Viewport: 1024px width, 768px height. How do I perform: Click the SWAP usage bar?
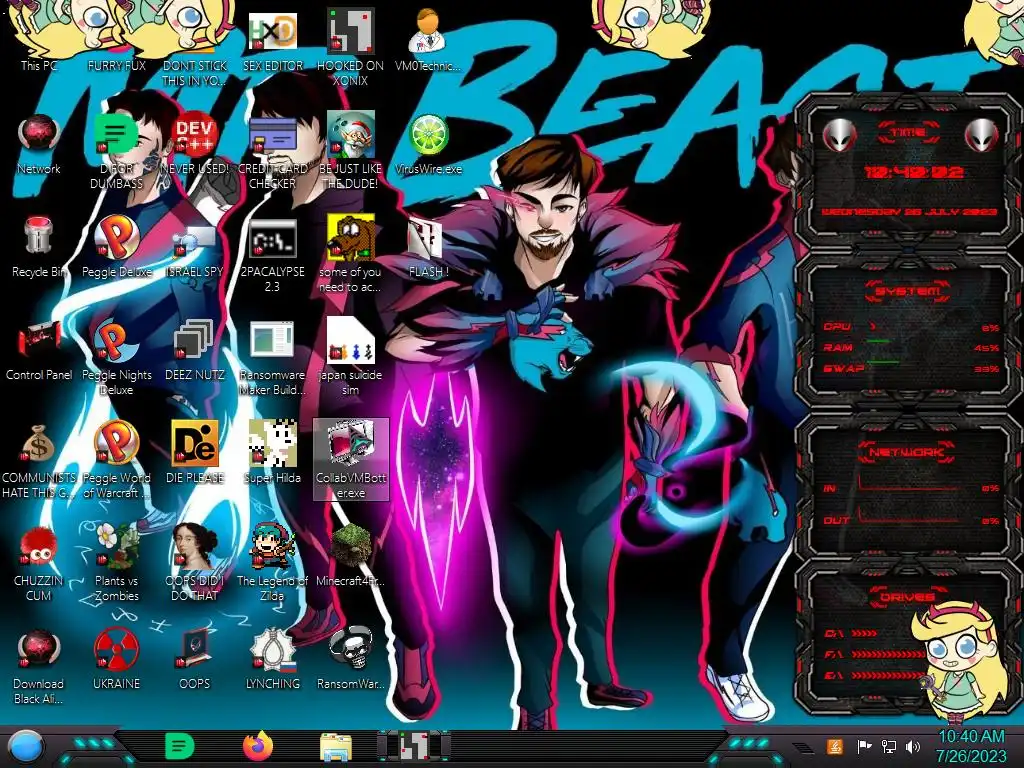(911, 369)
